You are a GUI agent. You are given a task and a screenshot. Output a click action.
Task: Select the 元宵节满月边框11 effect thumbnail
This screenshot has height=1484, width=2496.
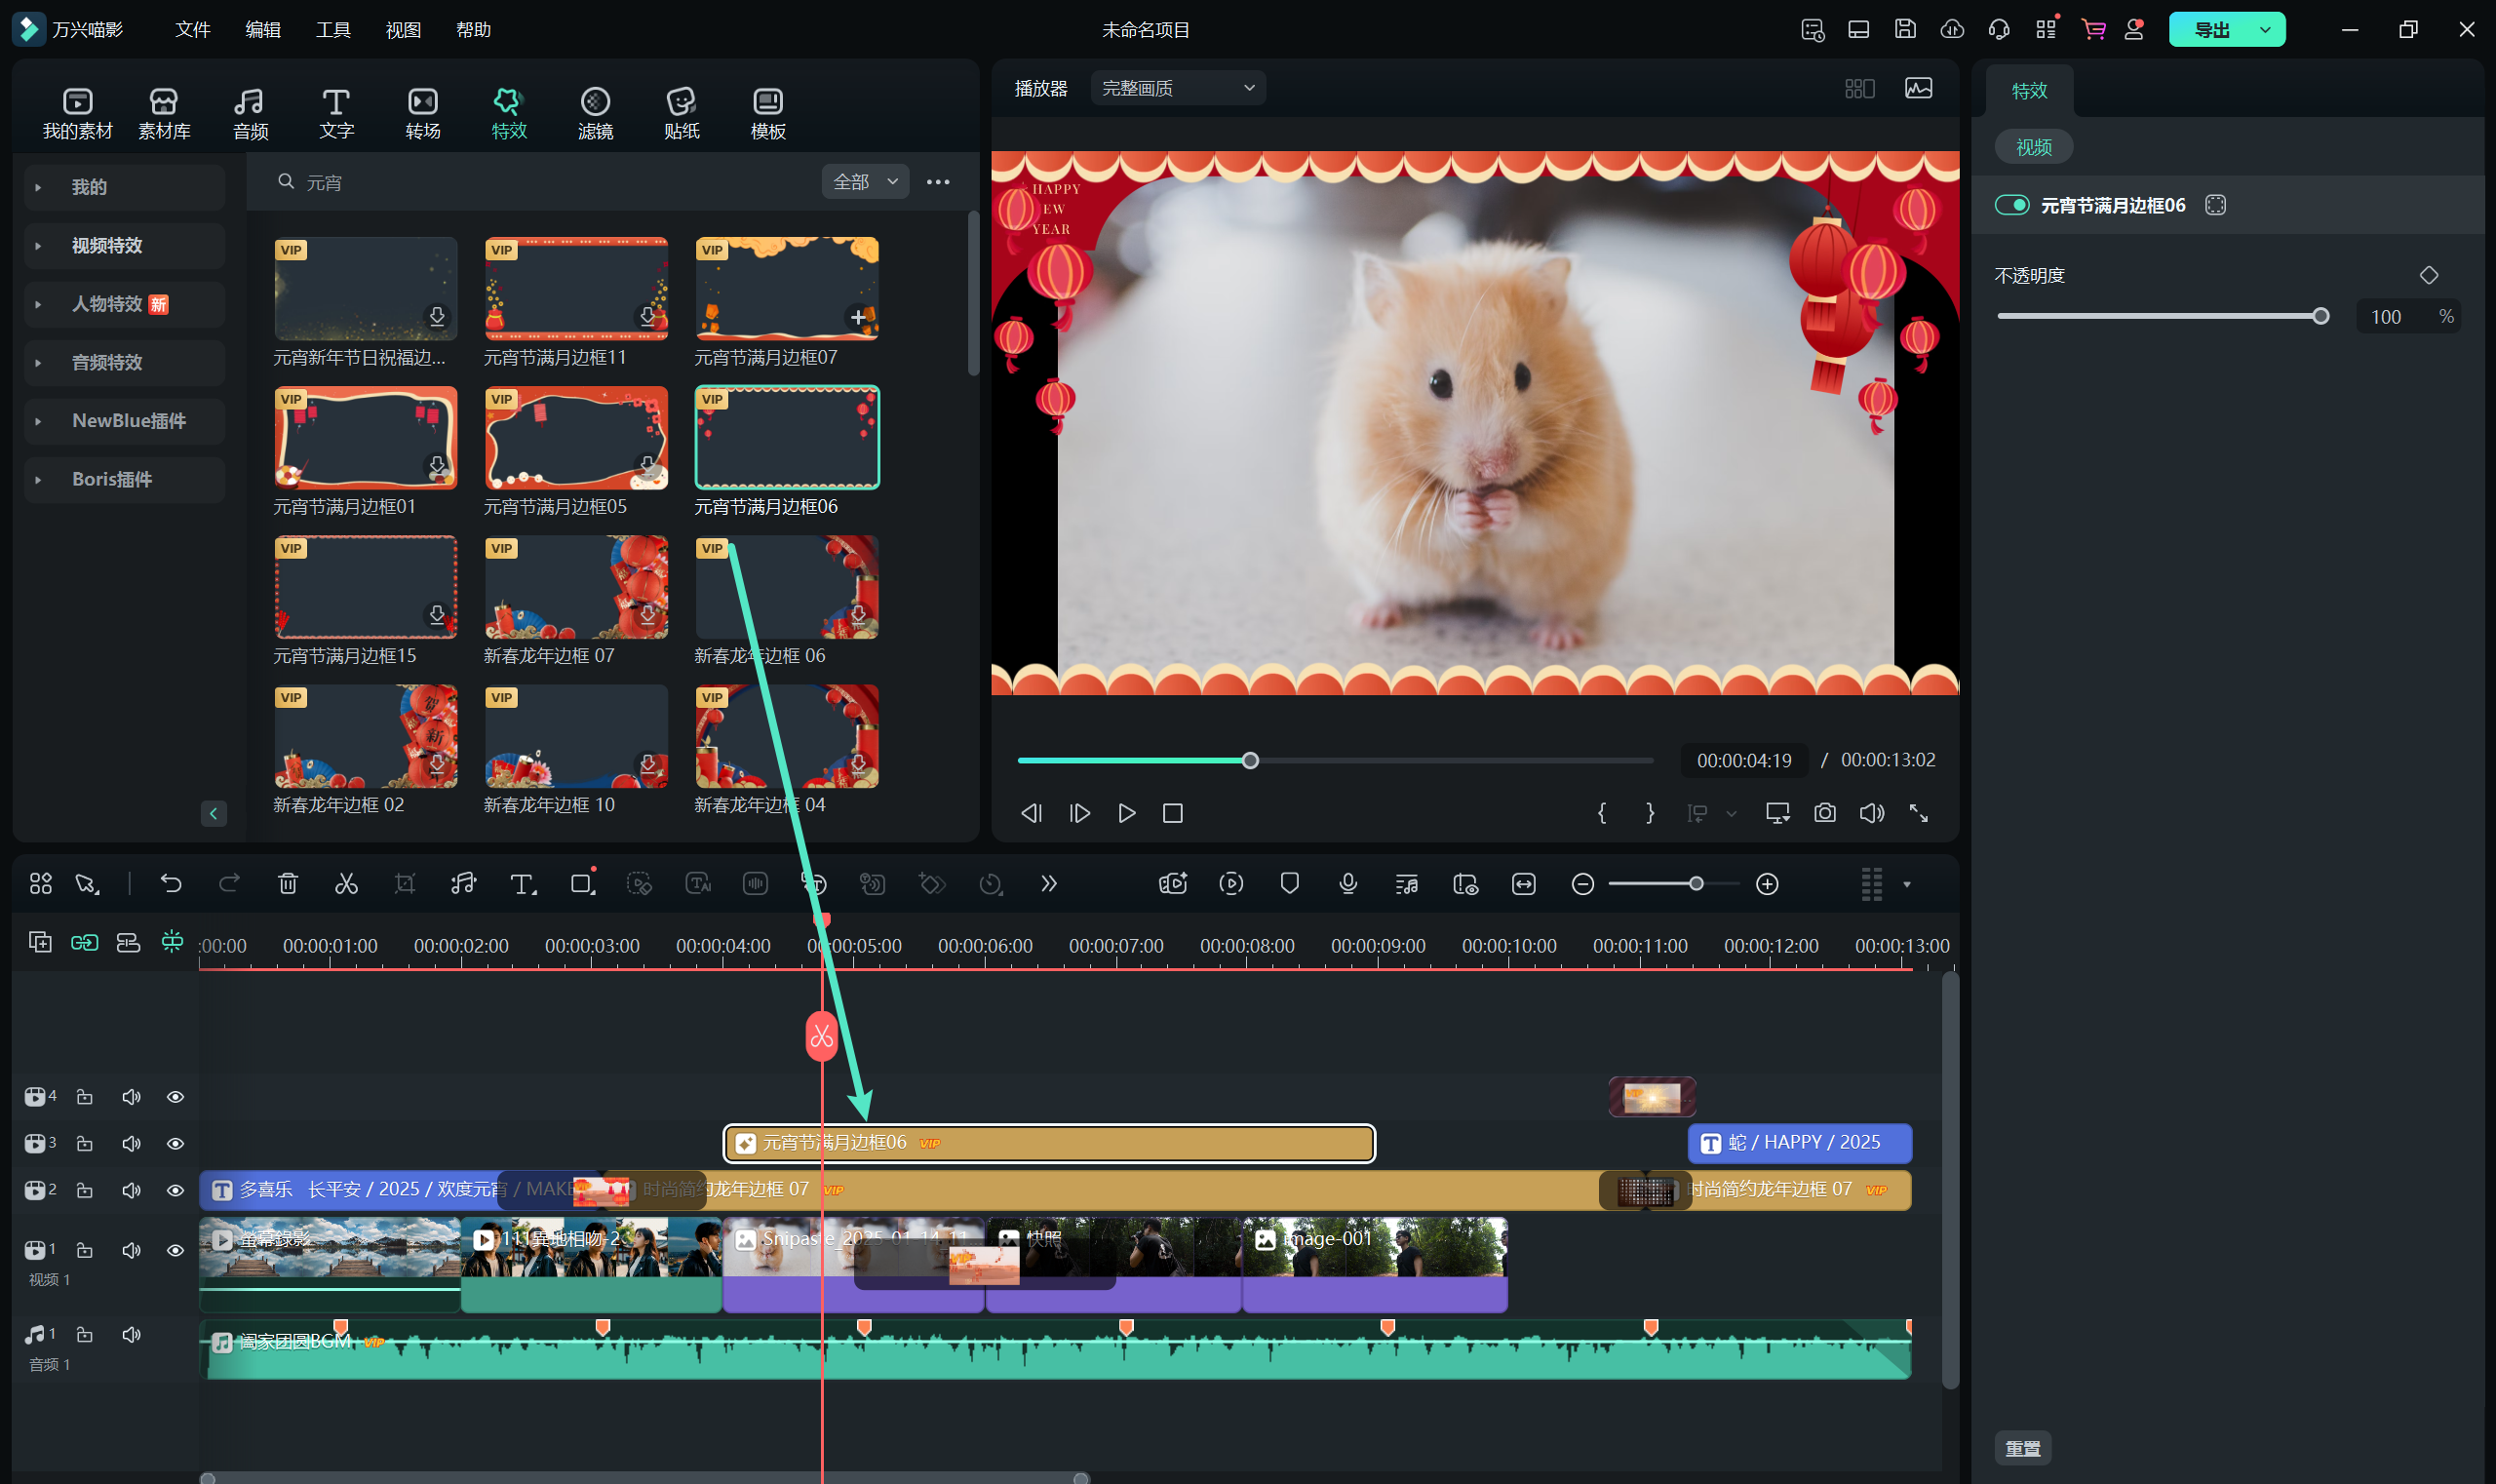point(576,289)
